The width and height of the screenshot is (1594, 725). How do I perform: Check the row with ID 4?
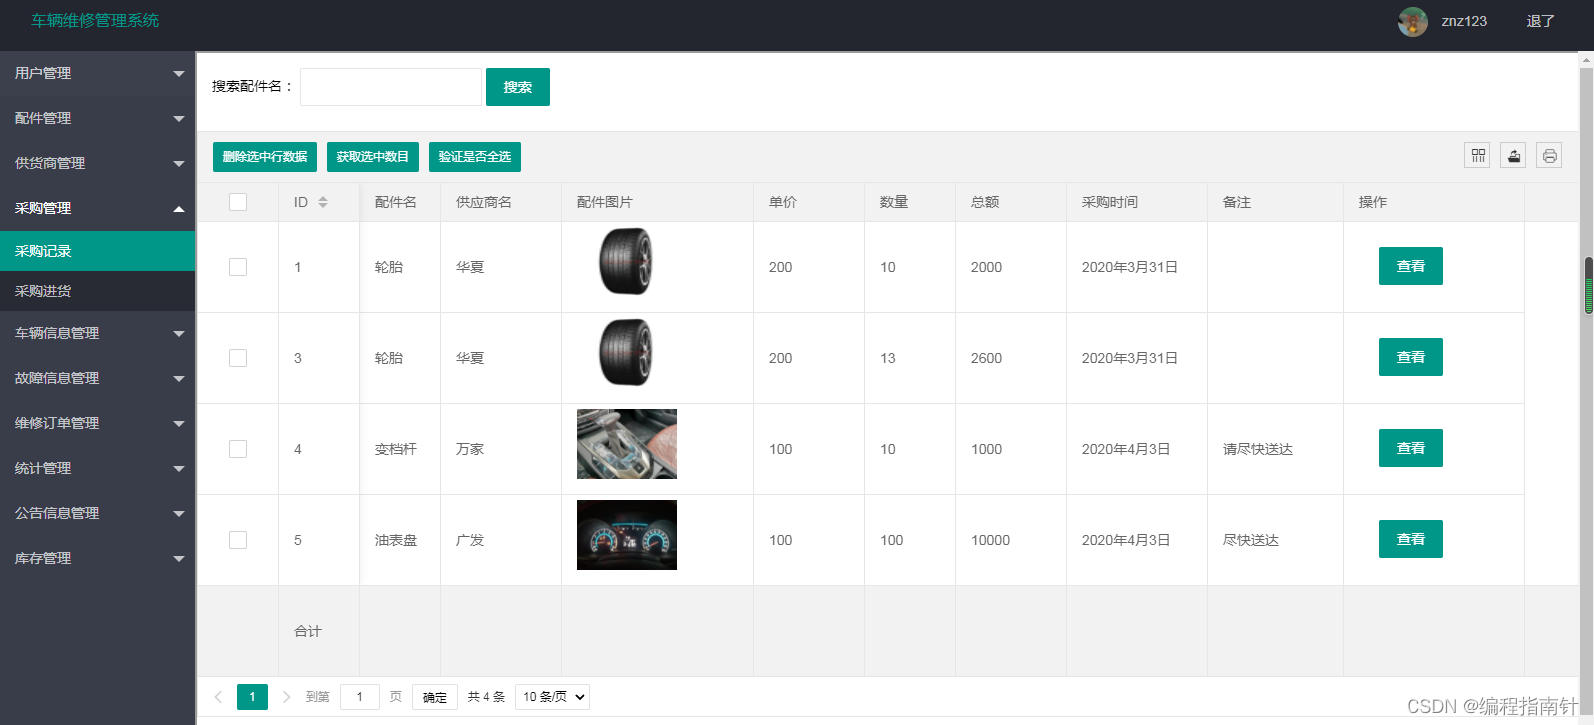point(238,449)
